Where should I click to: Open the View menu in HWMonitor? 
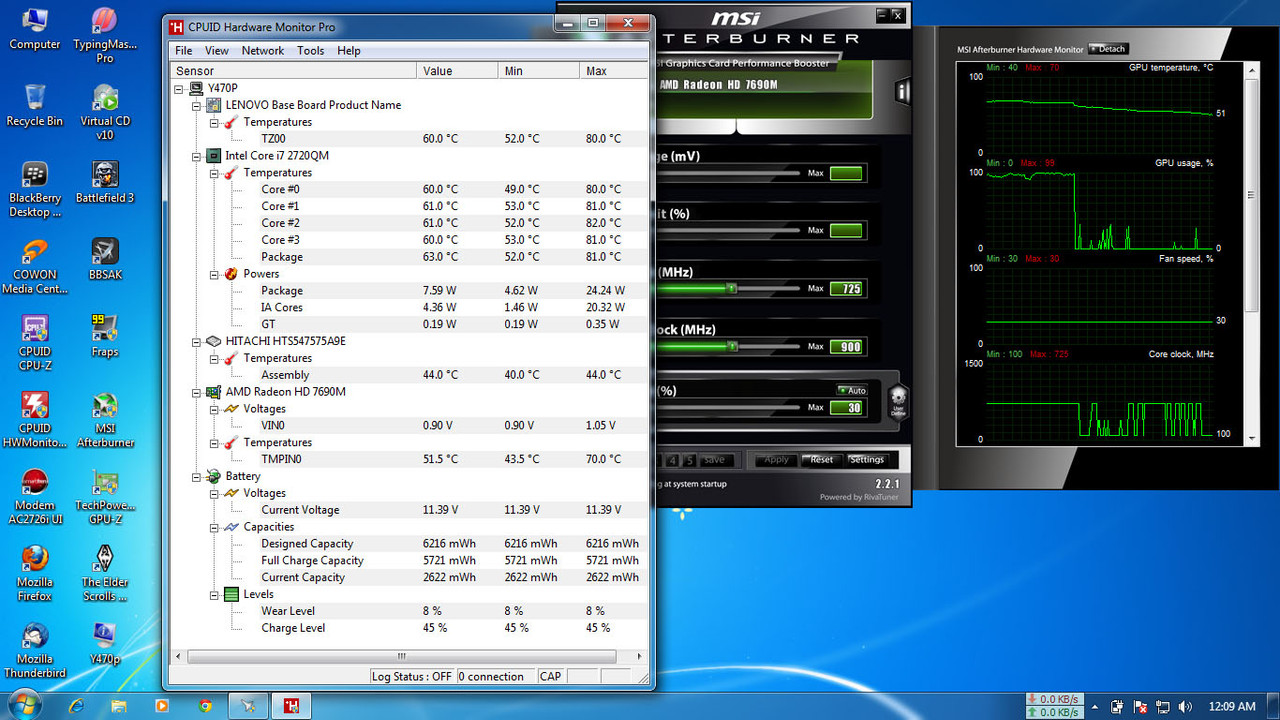217,50
